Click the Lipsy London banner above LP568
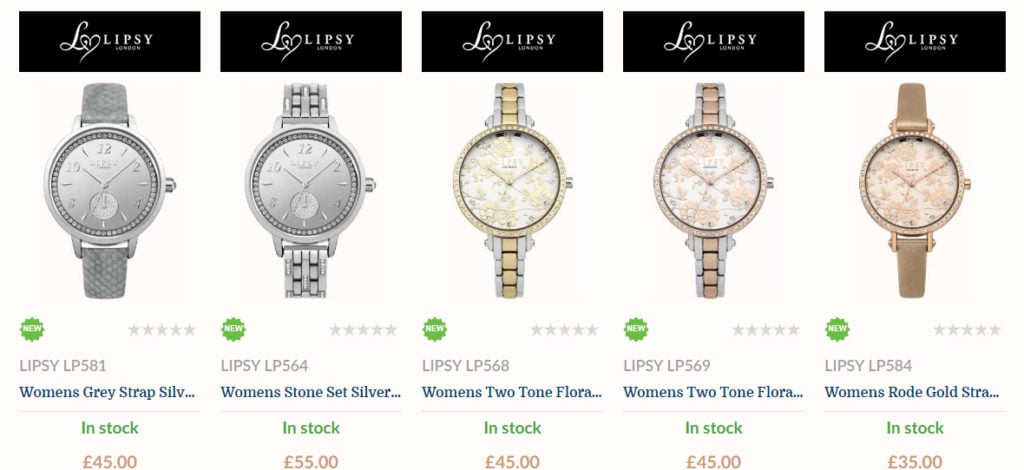 [x=512, y=41]
